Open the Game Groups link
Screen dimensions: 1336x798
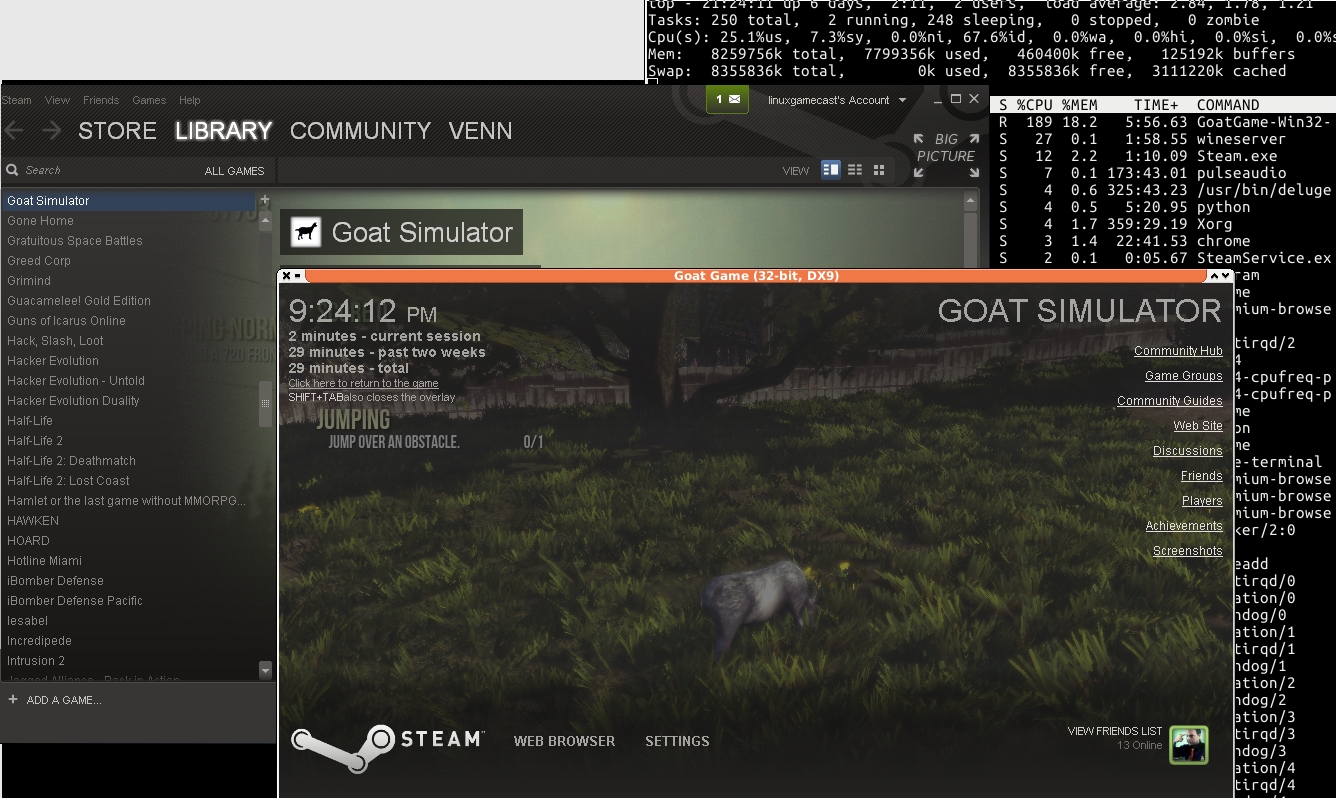[x=1184, y=376]
